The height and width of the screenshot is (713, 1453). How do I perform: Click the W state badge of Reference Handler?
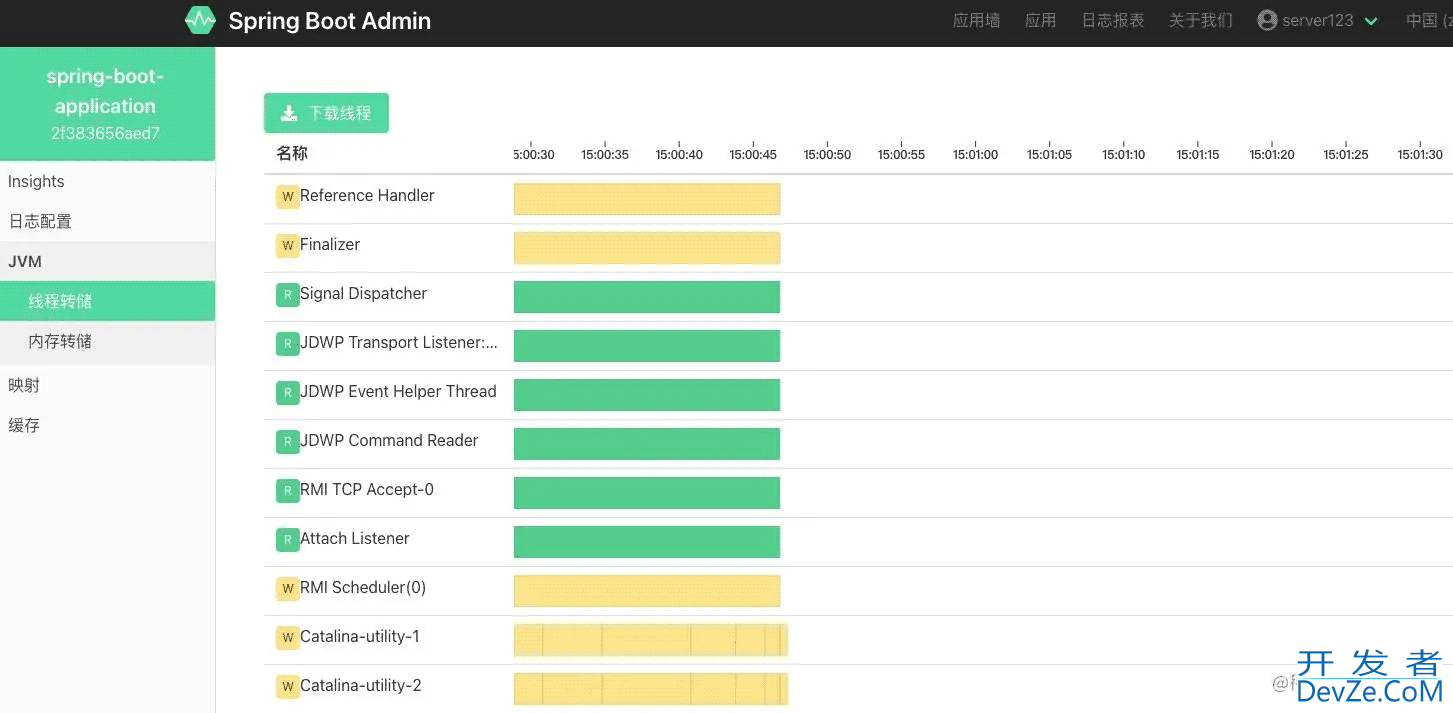288,197
